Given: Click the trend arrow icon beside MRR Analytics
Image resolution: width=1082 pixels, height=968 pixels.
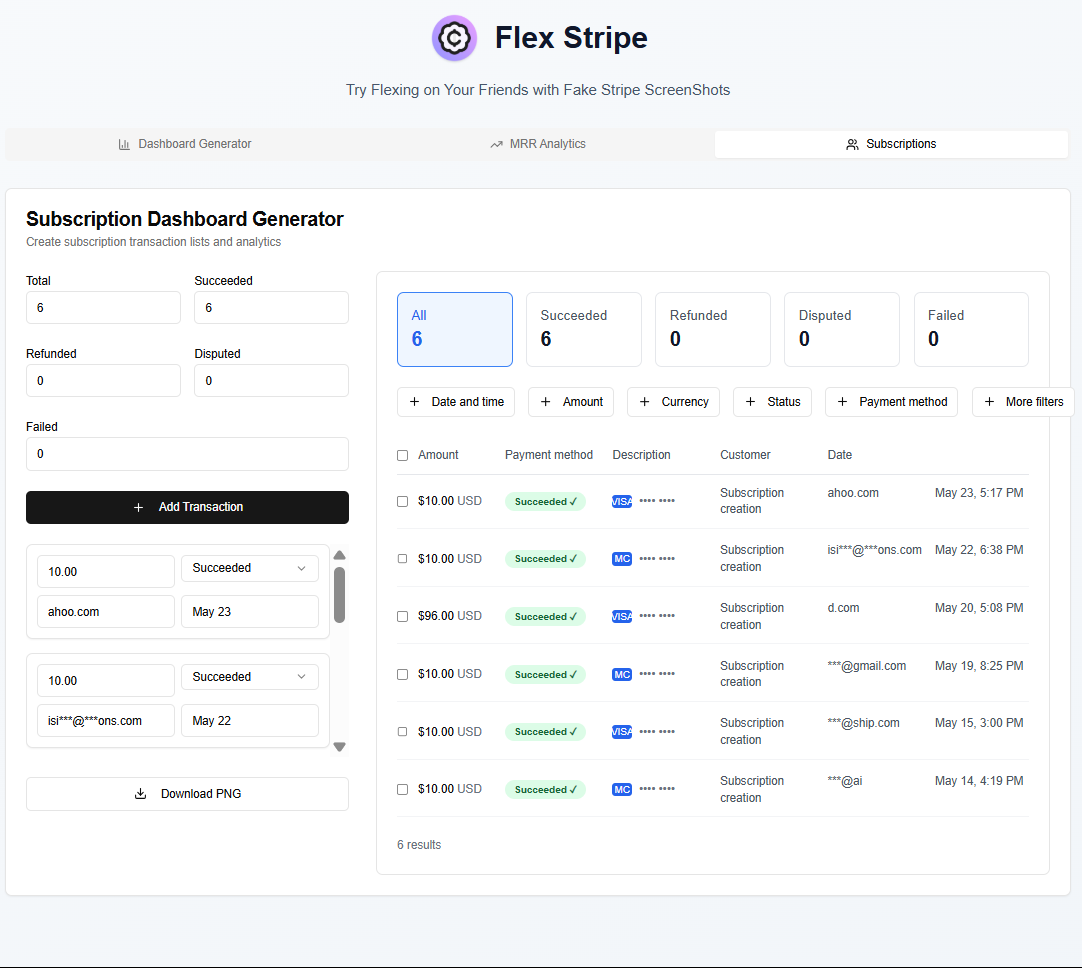Looking at the screenshot, I should click(x=496, y=144).
